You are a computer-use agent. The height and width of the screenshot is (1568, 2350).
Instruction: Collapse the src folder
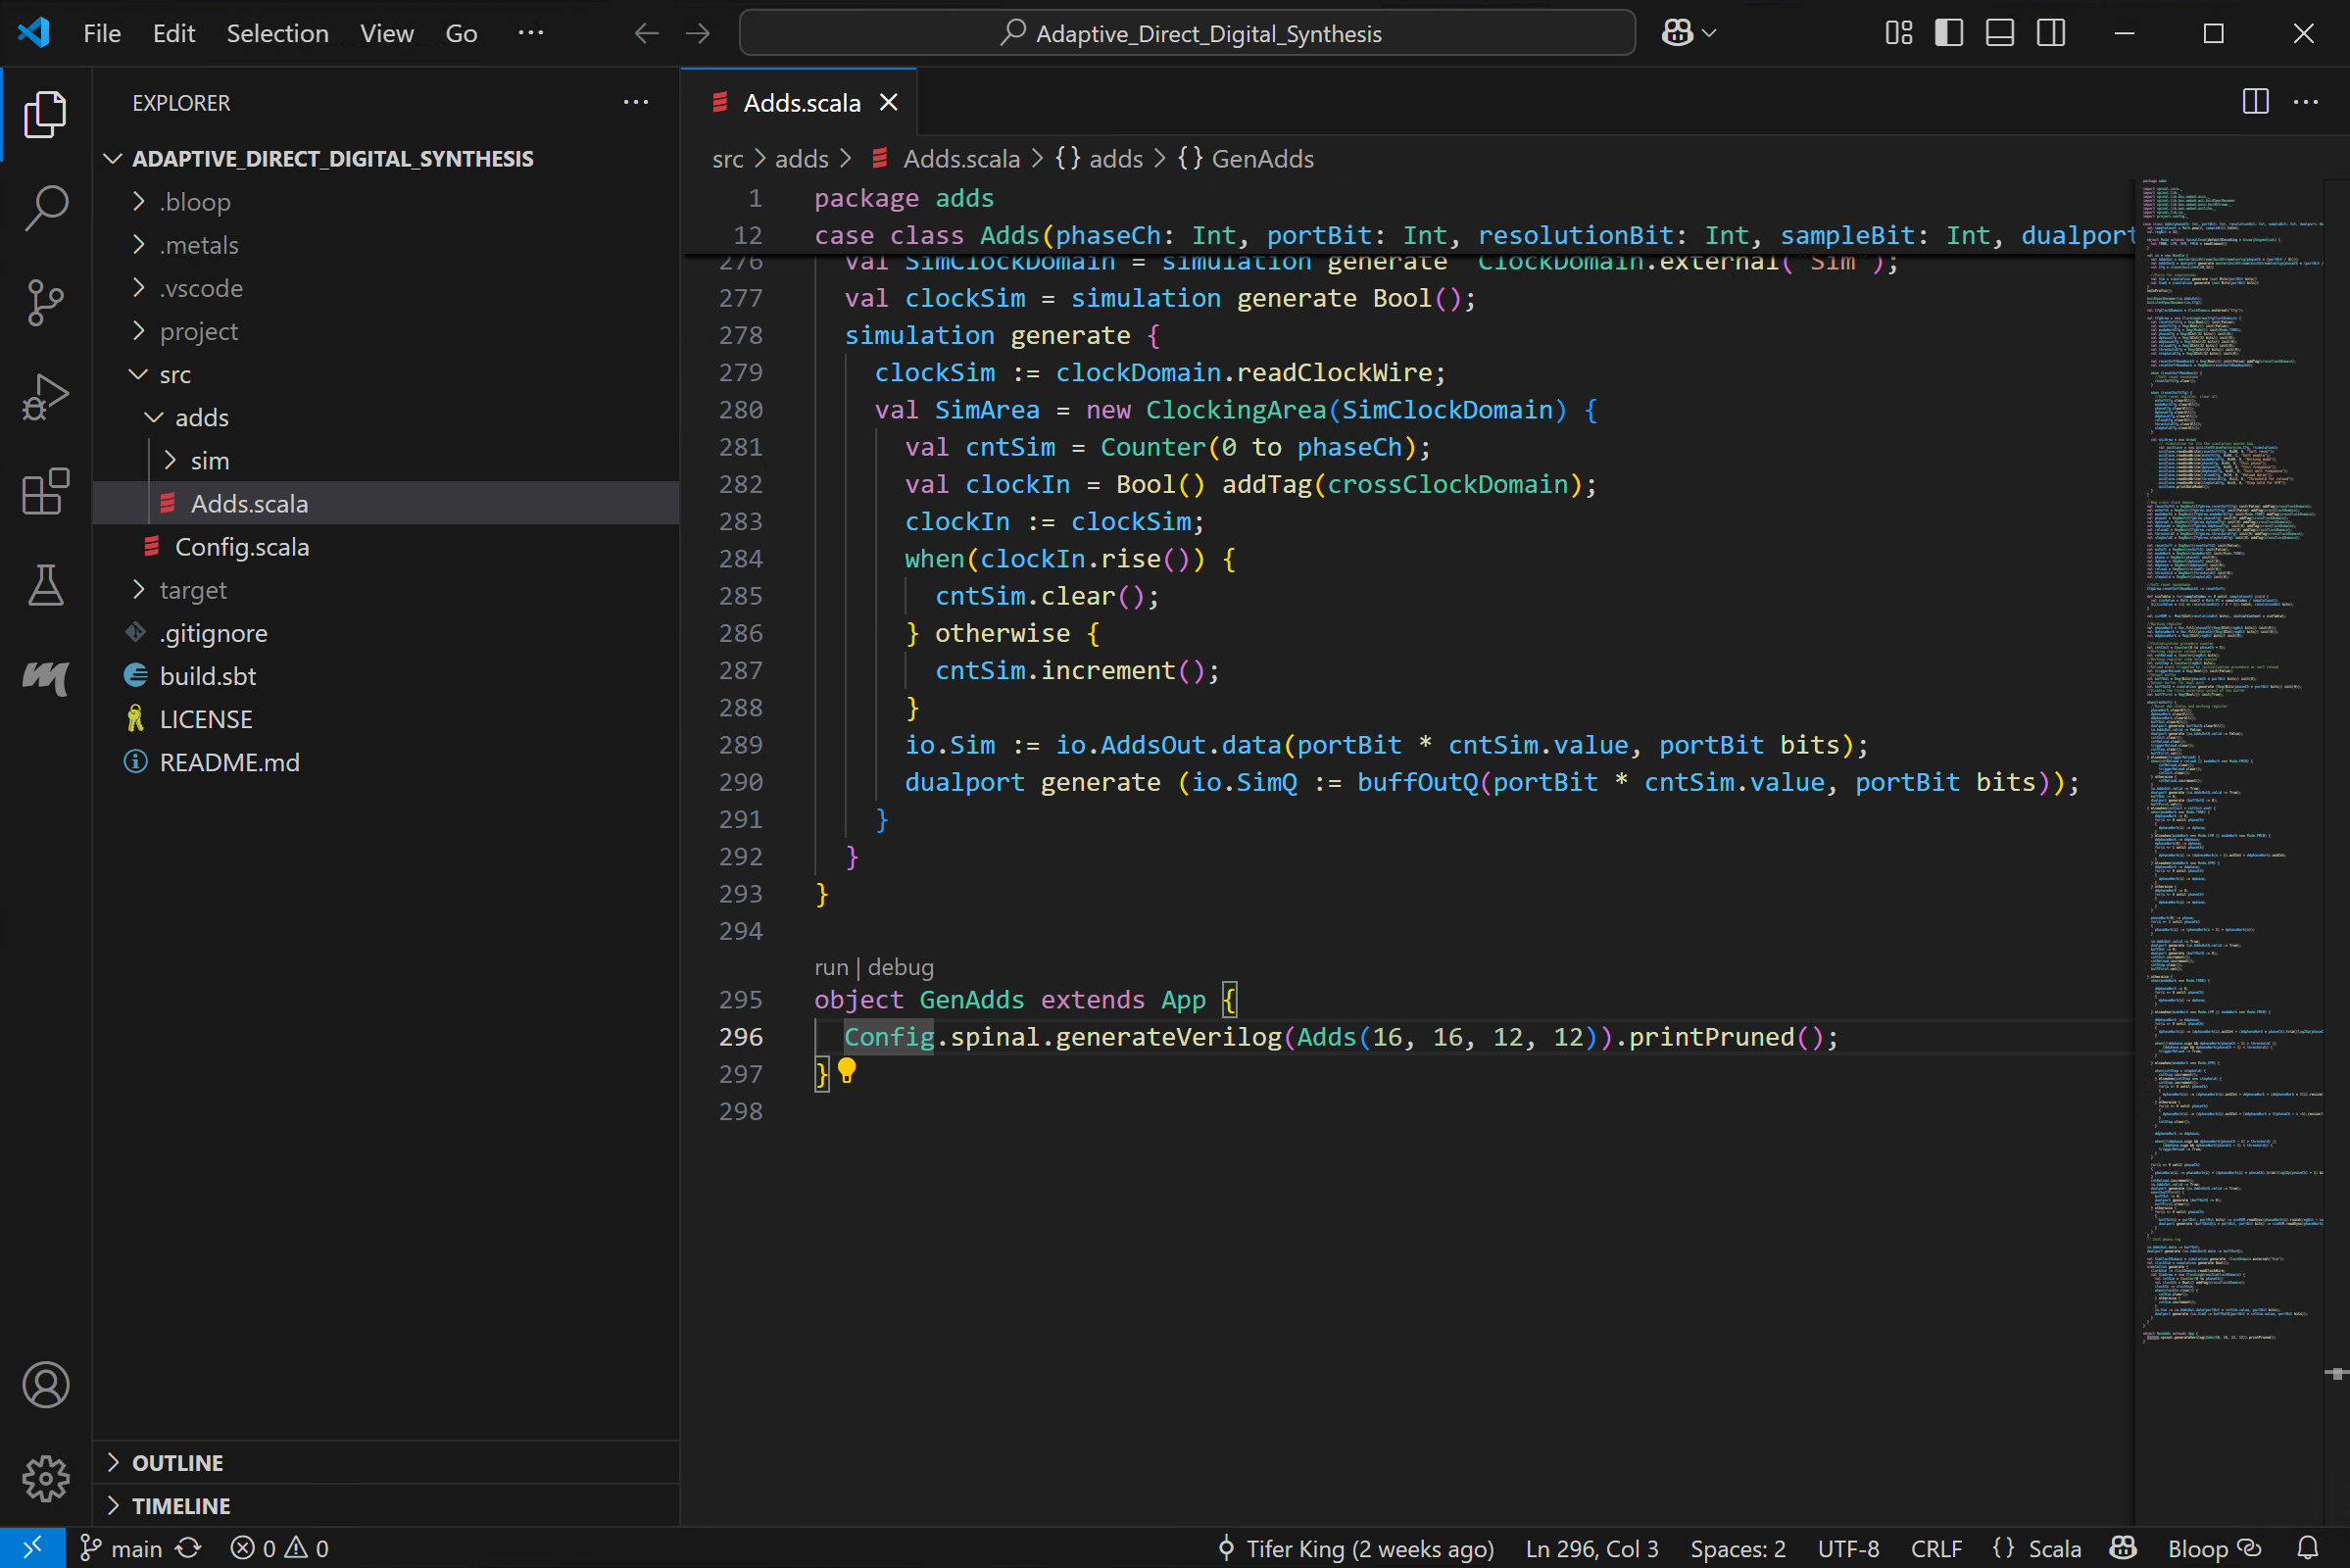click(139, 374)
